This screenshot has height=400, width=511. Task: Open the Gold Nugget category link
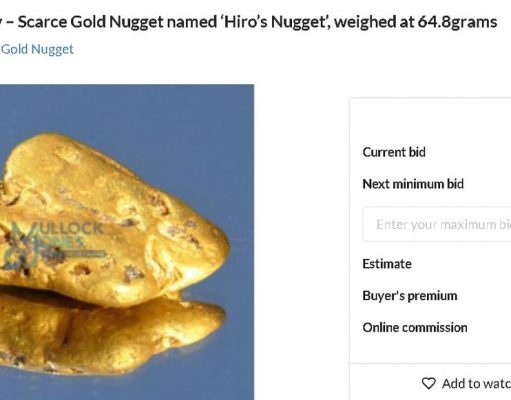[x=37, y=49]
